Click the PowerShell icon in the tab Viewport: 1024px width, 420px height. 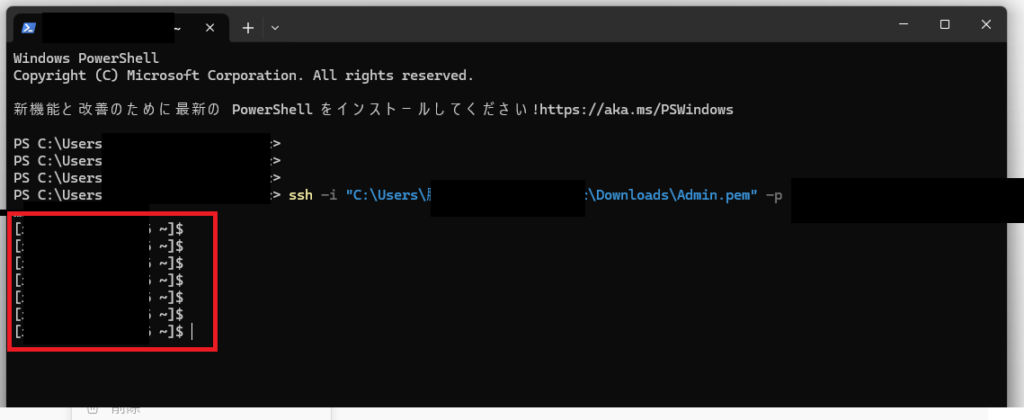pyautogui.click(x=28, y=27)
